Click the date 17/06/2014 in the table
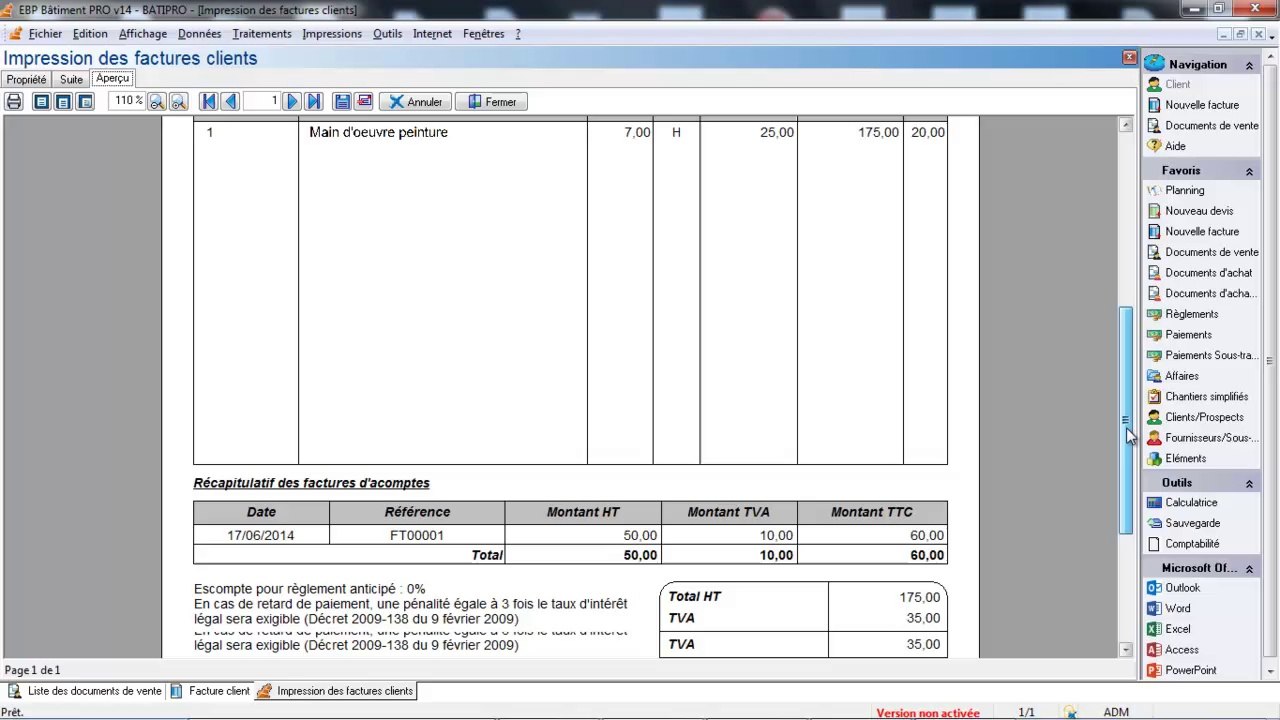 pyautogui.click(x=261, y=536)
